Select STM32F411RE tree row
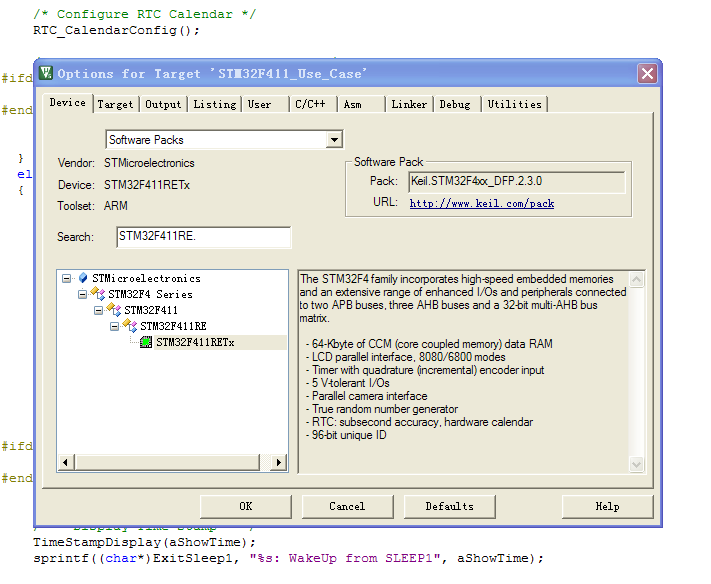The height and width of the screenshot is (584, 711). pyautogui.click(x=173, y=326)
